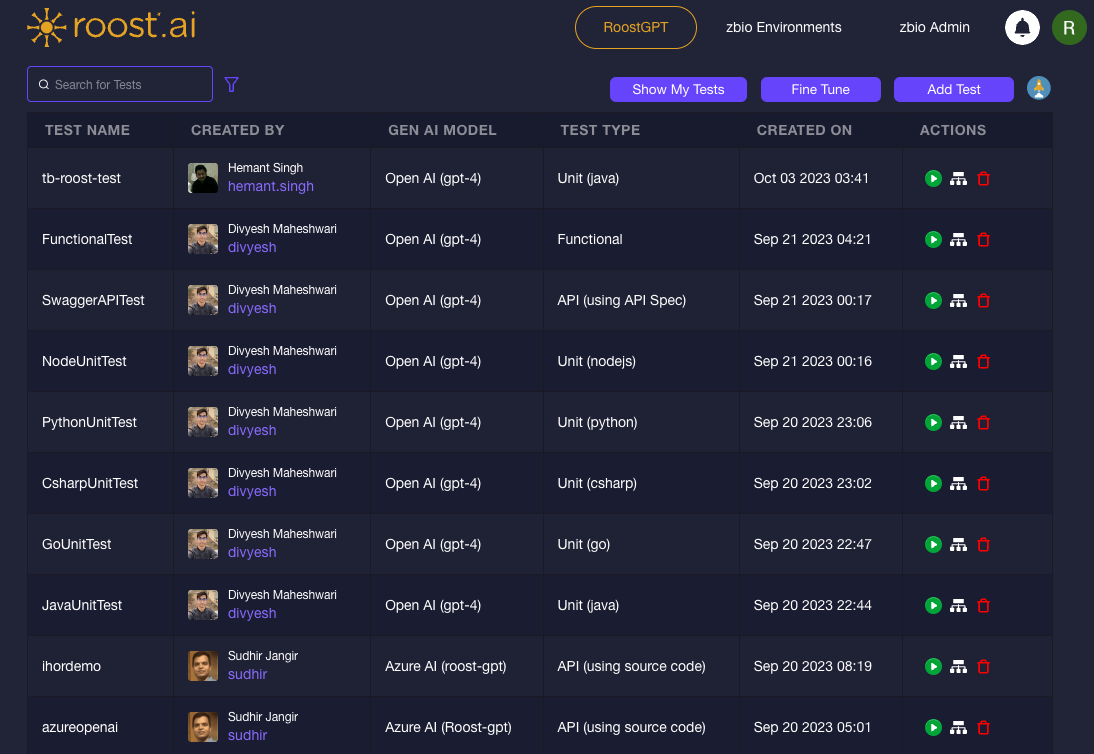1094x754 pixels.
Task: Open the zbio Admin section
Action: point(934,27)
